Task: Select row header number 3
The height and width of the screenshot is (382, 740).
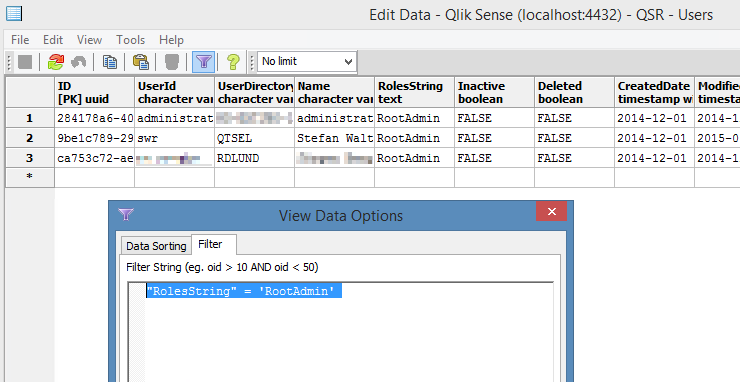Action: pos(30,158)
